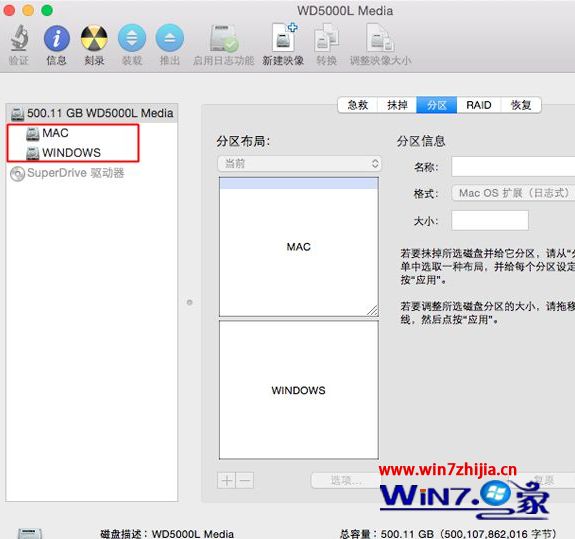Click the red close window button
This screenshot has height=539, width=575.
click(x=9, y=10)
